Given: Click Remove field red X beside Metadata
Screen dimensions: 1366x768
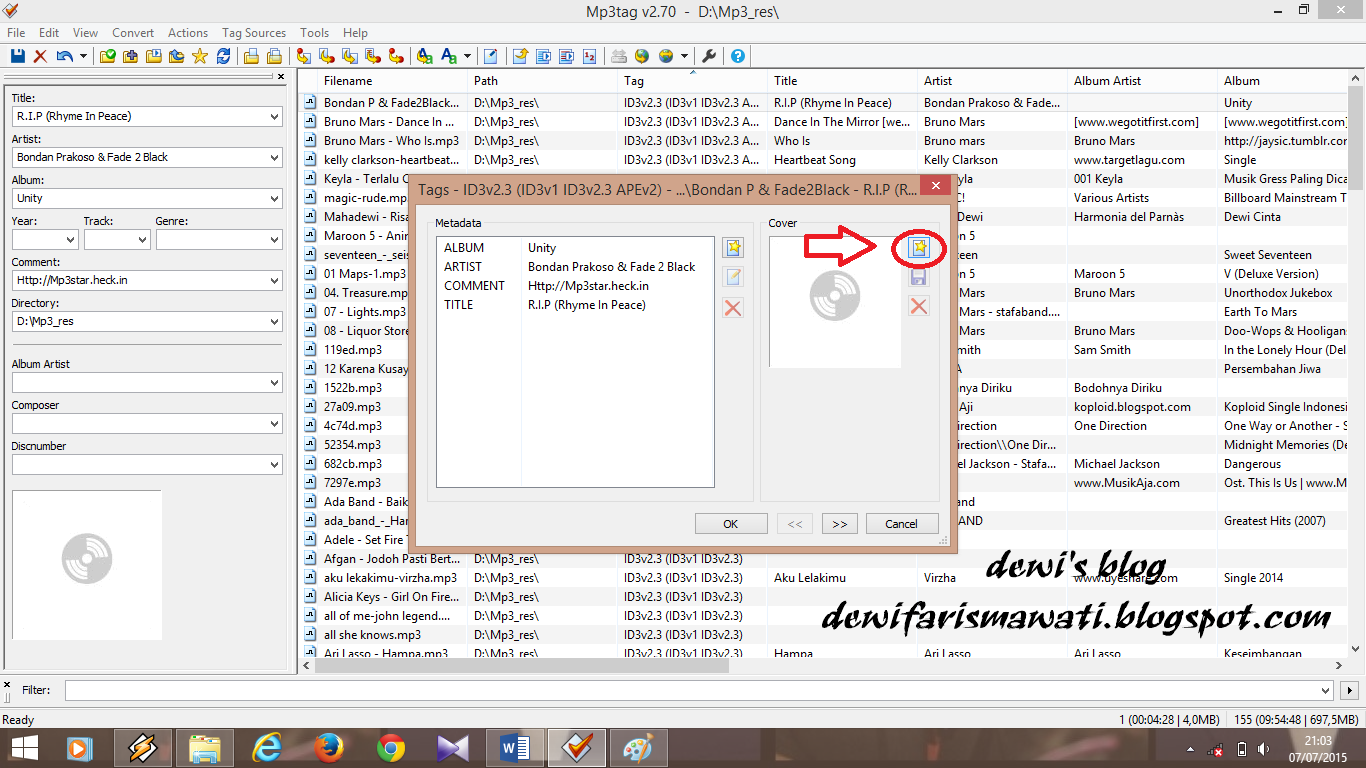Looking at the screenshot, I should 733,307.
